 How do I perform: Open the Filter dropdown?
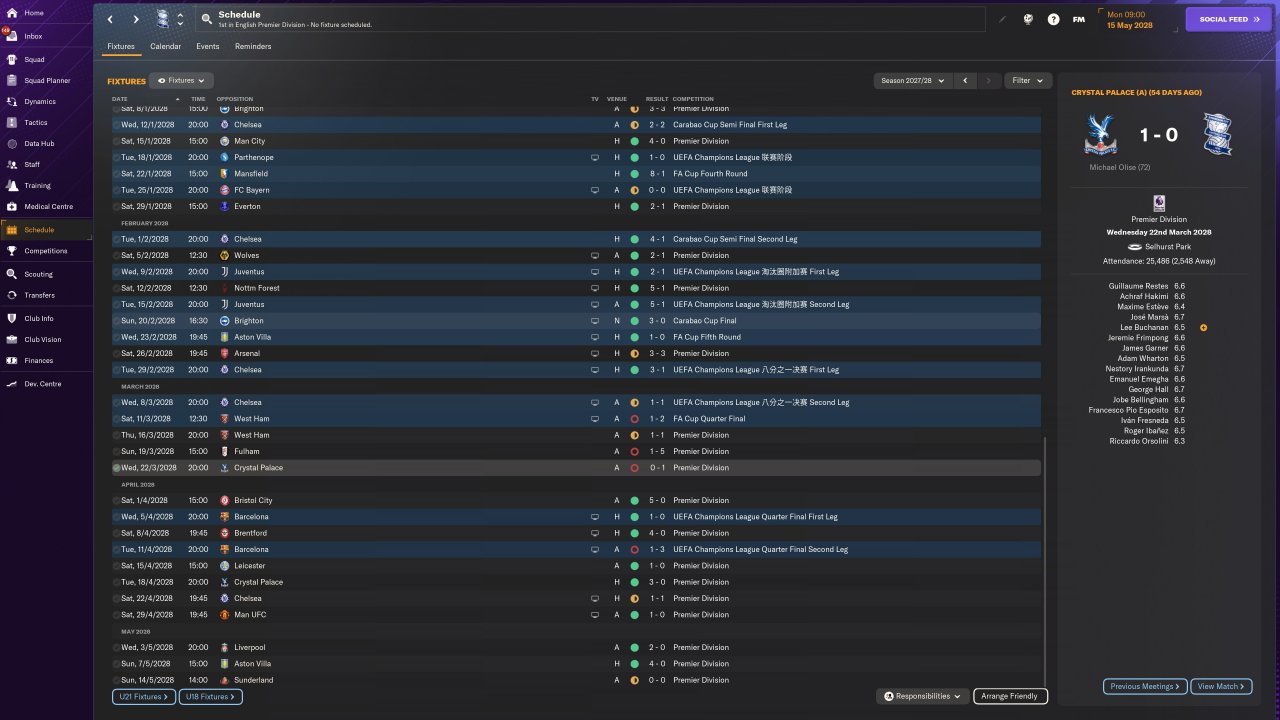[x=1027, y=80]
